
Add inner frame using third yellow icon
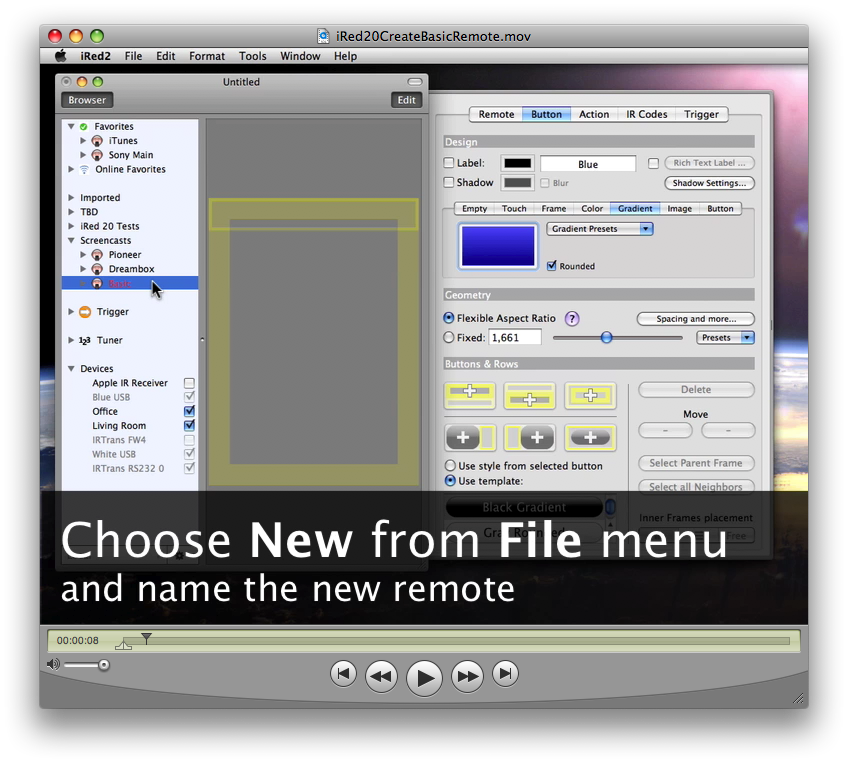pos(590,395)
